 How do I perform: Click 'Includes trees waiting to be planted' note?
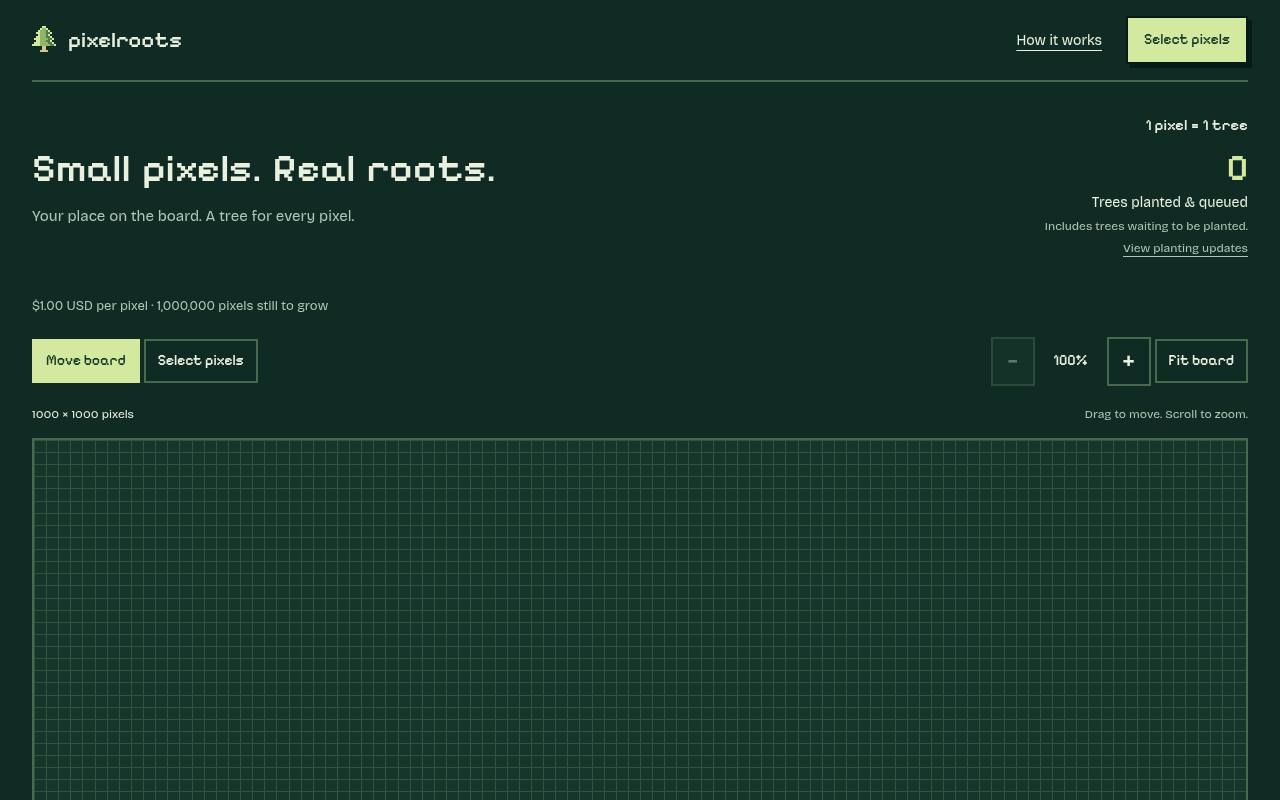click(x=1146, y=226)
